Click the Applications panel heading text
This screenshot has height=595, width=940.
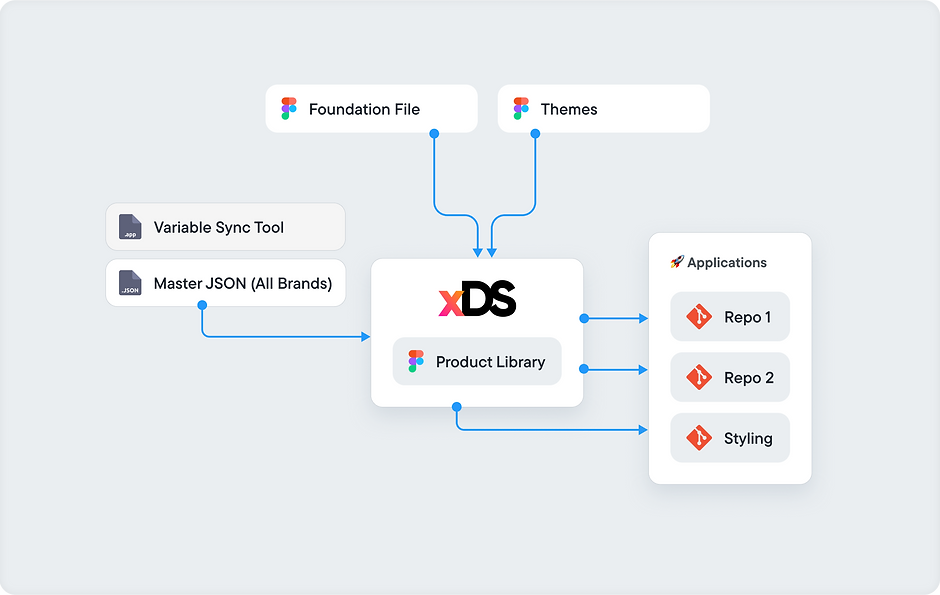(727, 262)
